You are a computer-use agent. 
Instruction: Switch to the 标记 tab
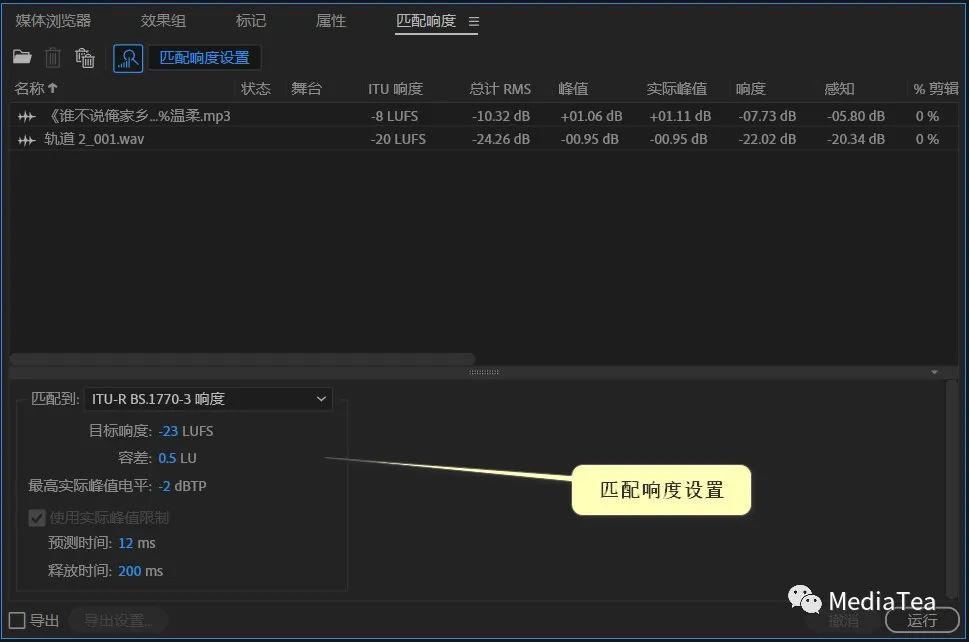click(x=251, y=21)
